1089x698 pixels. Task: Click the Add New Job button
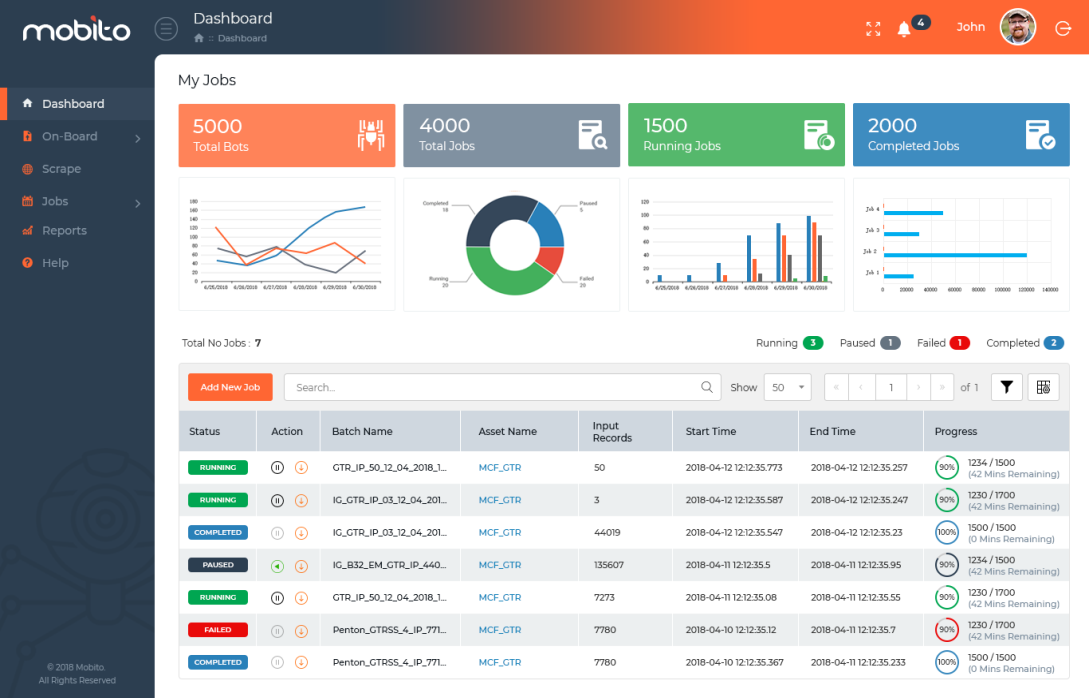tap(230, 387)
